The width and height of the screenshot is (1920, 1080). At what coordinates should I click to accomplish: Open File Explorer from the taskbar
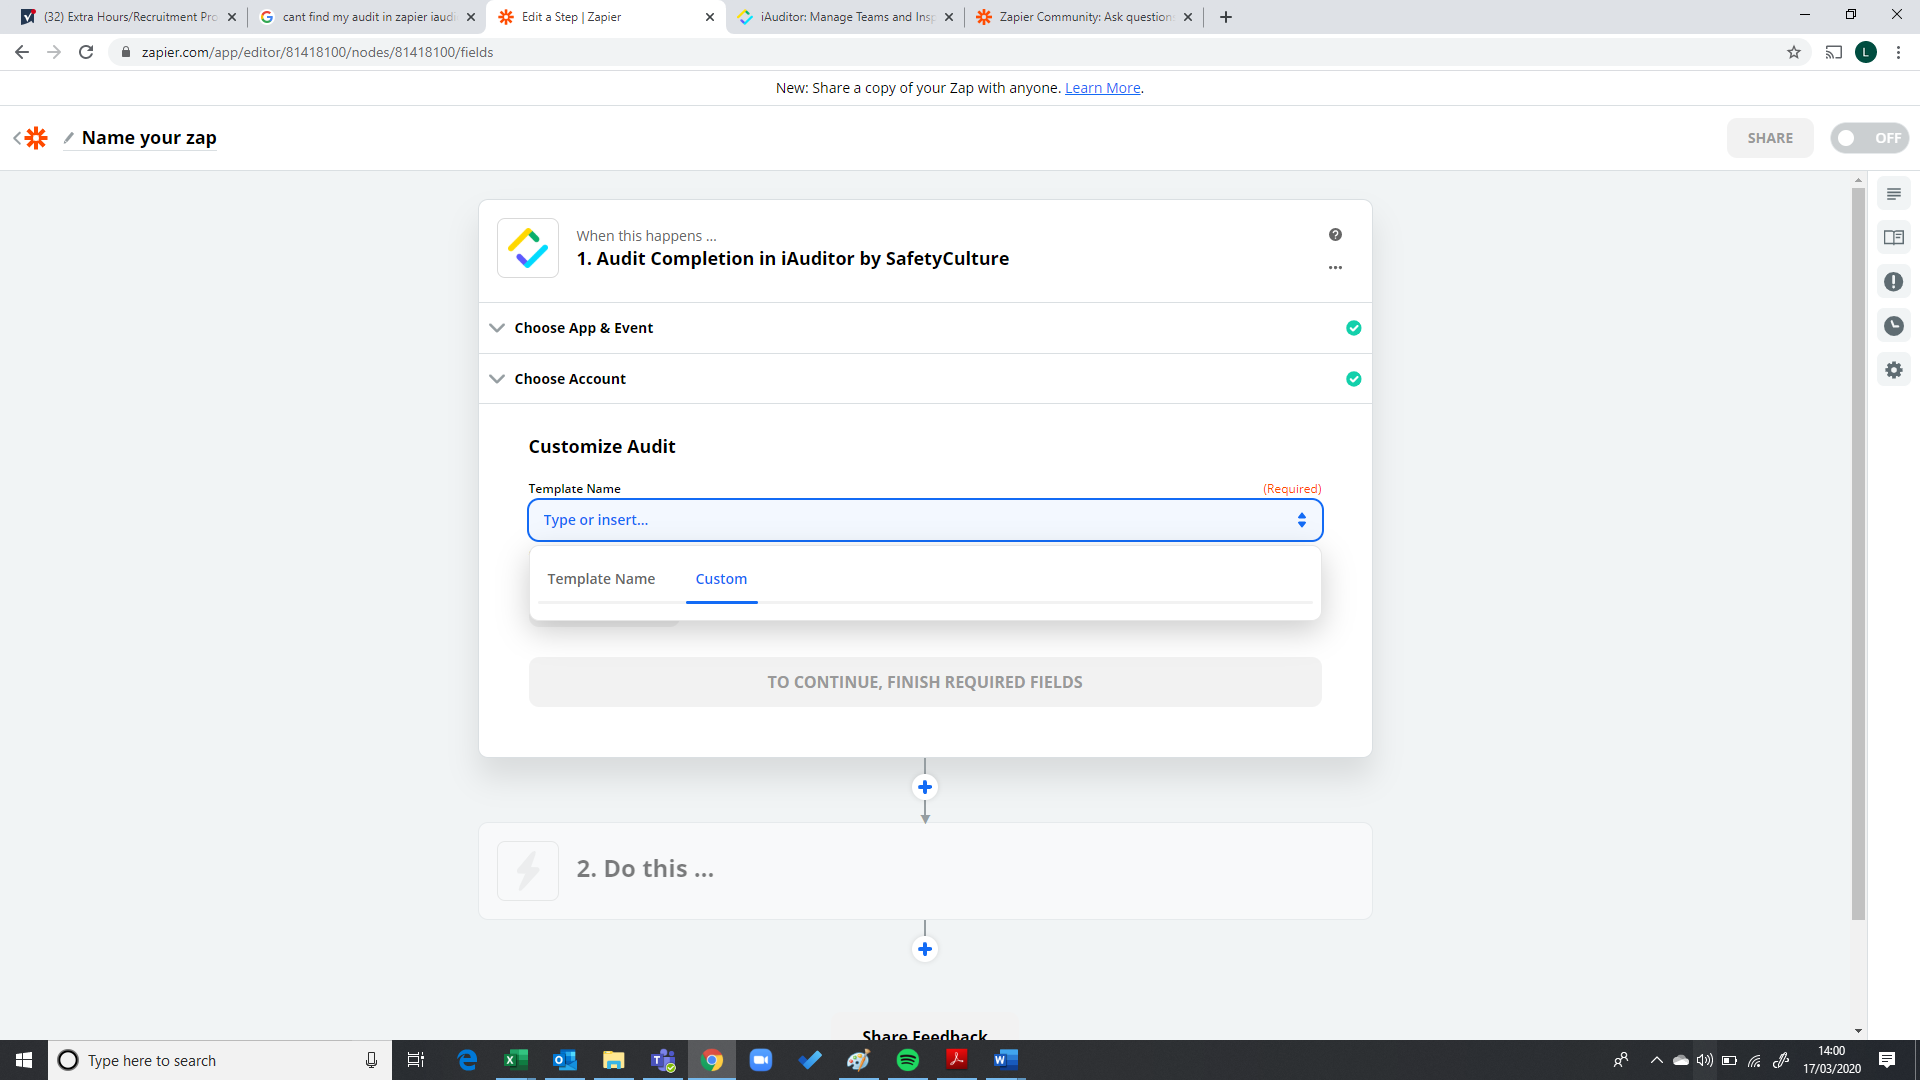click(x=614, y=1060)
